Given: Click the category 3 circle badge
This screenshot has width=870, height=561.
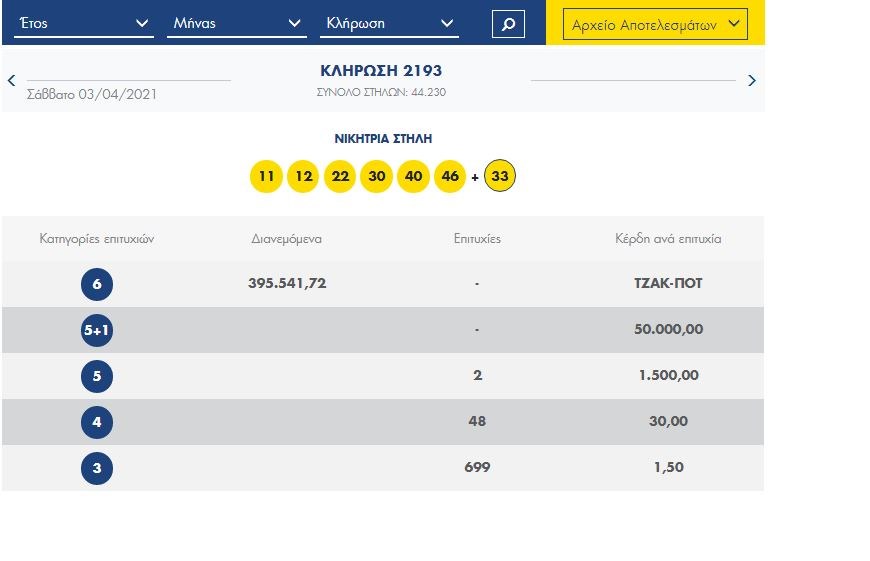Looking at the screenshot, I should [97, 468].
